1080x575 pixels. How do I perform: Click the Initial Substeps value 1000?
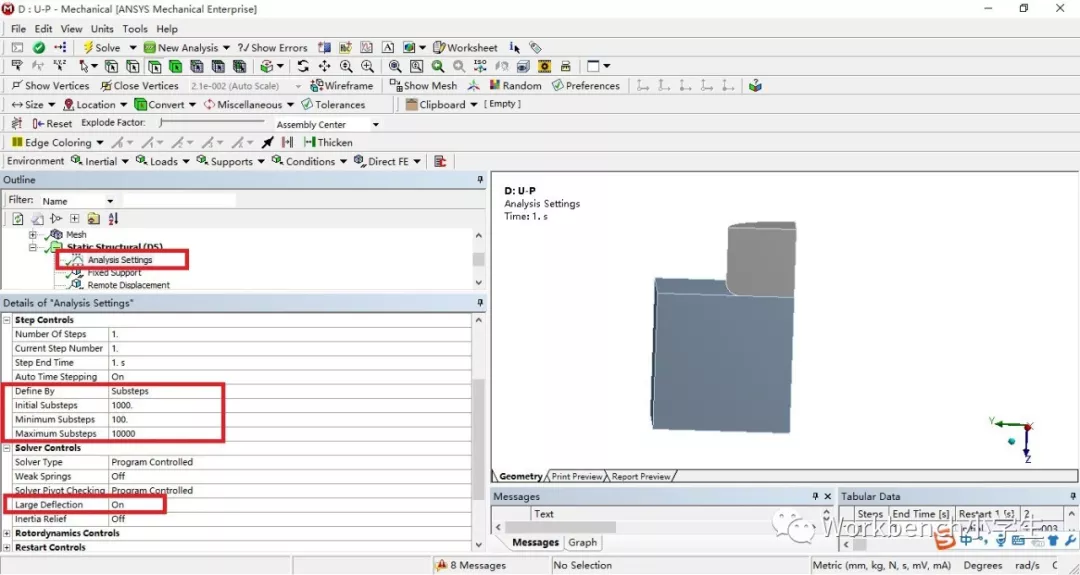[x=289, y=406]
